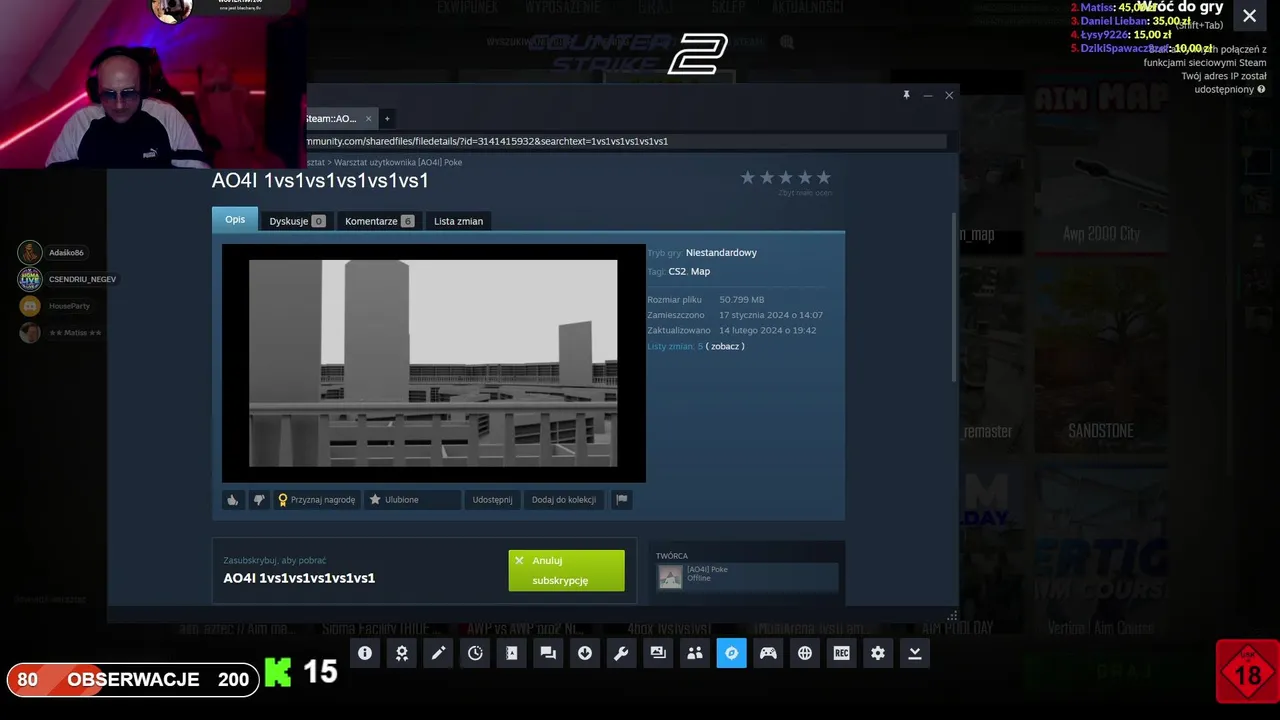
Task: Click the Wróć do gry label
Action: 1181,8
